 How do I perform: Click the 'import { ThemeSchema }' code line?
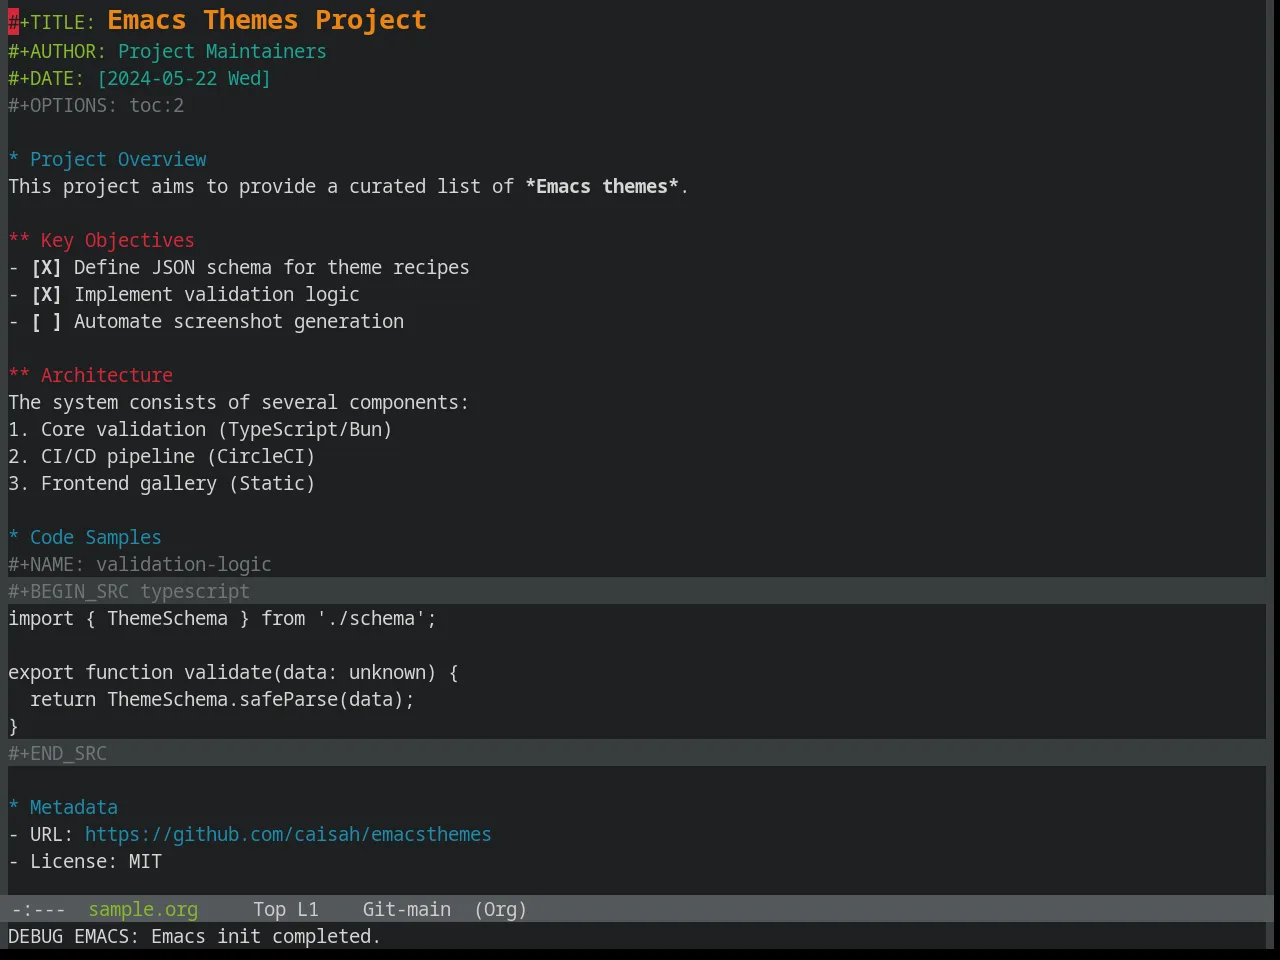(x=222, y=619)
